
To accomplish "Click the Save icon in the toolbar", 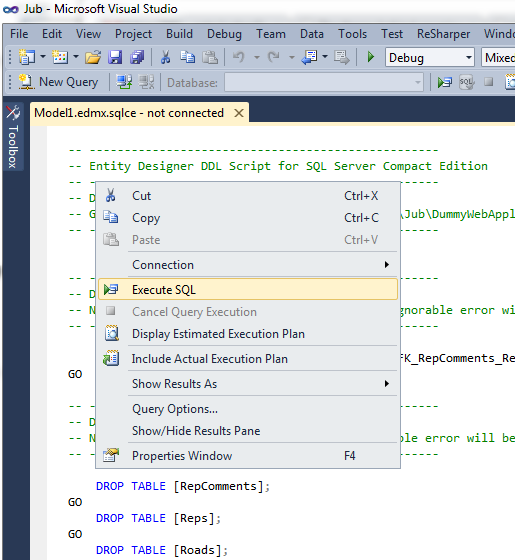I will coord(115,57).
